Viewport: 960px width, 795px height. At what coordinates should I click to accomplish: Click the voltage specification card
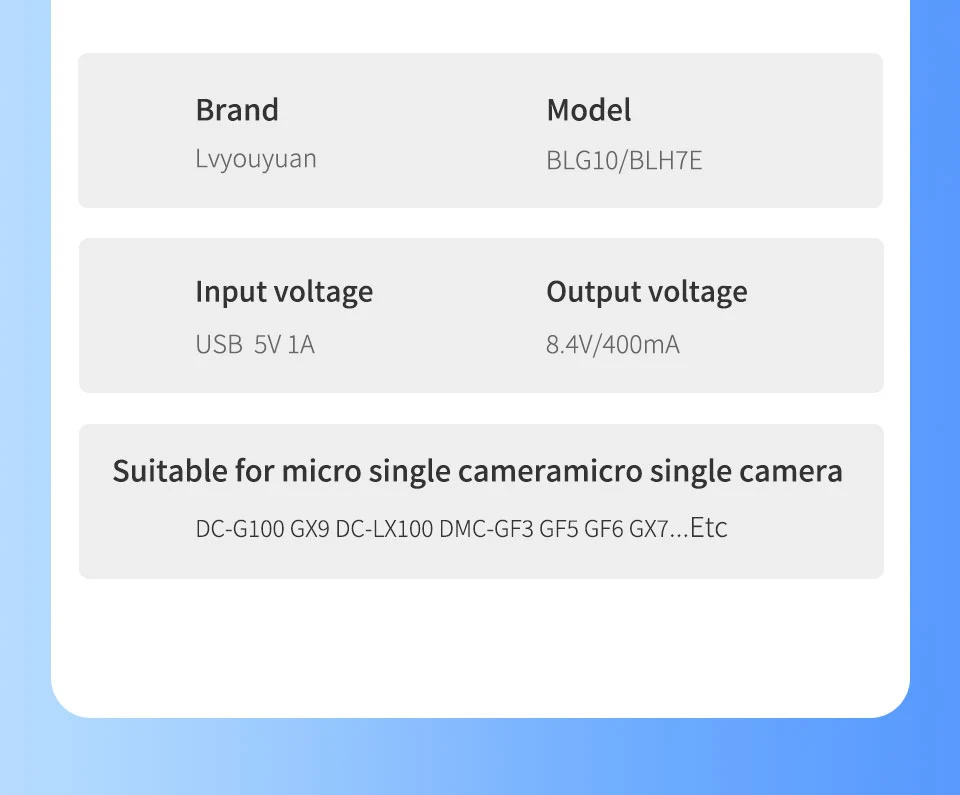click(x=481, y=315)
